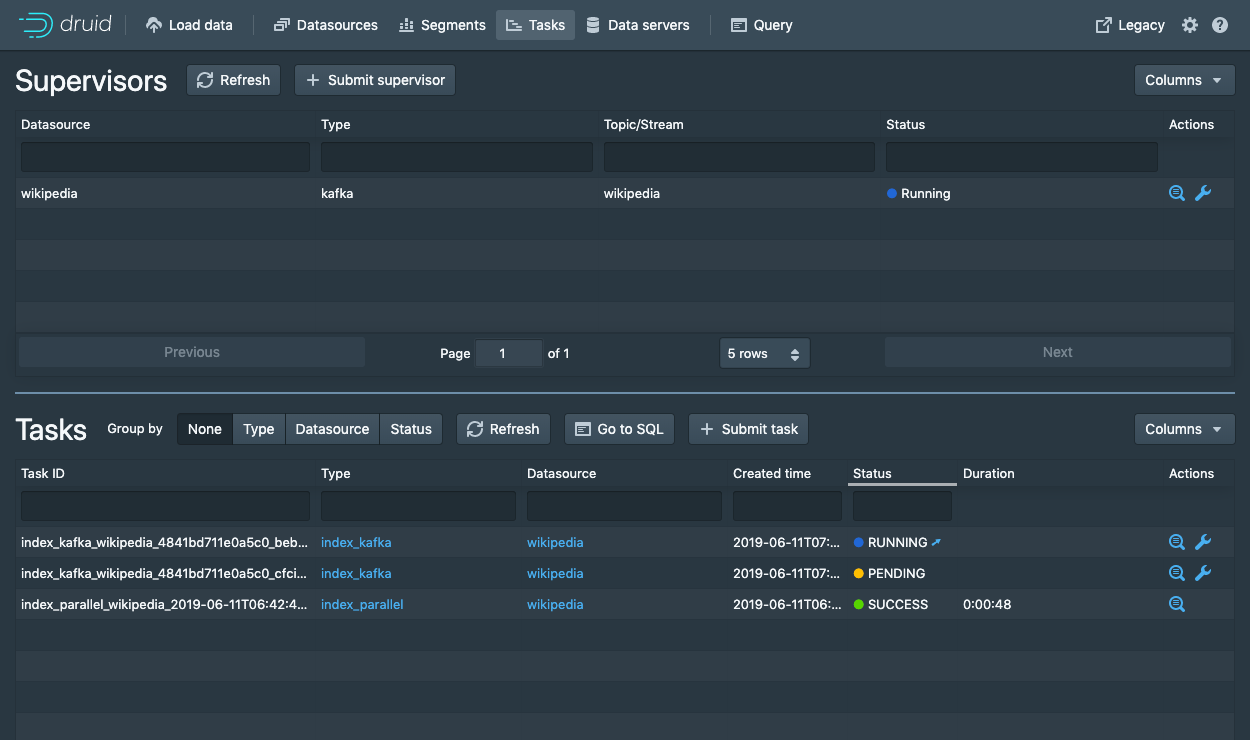Click Submit supervisor button
This screenshot has height=740, width=1250.
tap(375, 80)
